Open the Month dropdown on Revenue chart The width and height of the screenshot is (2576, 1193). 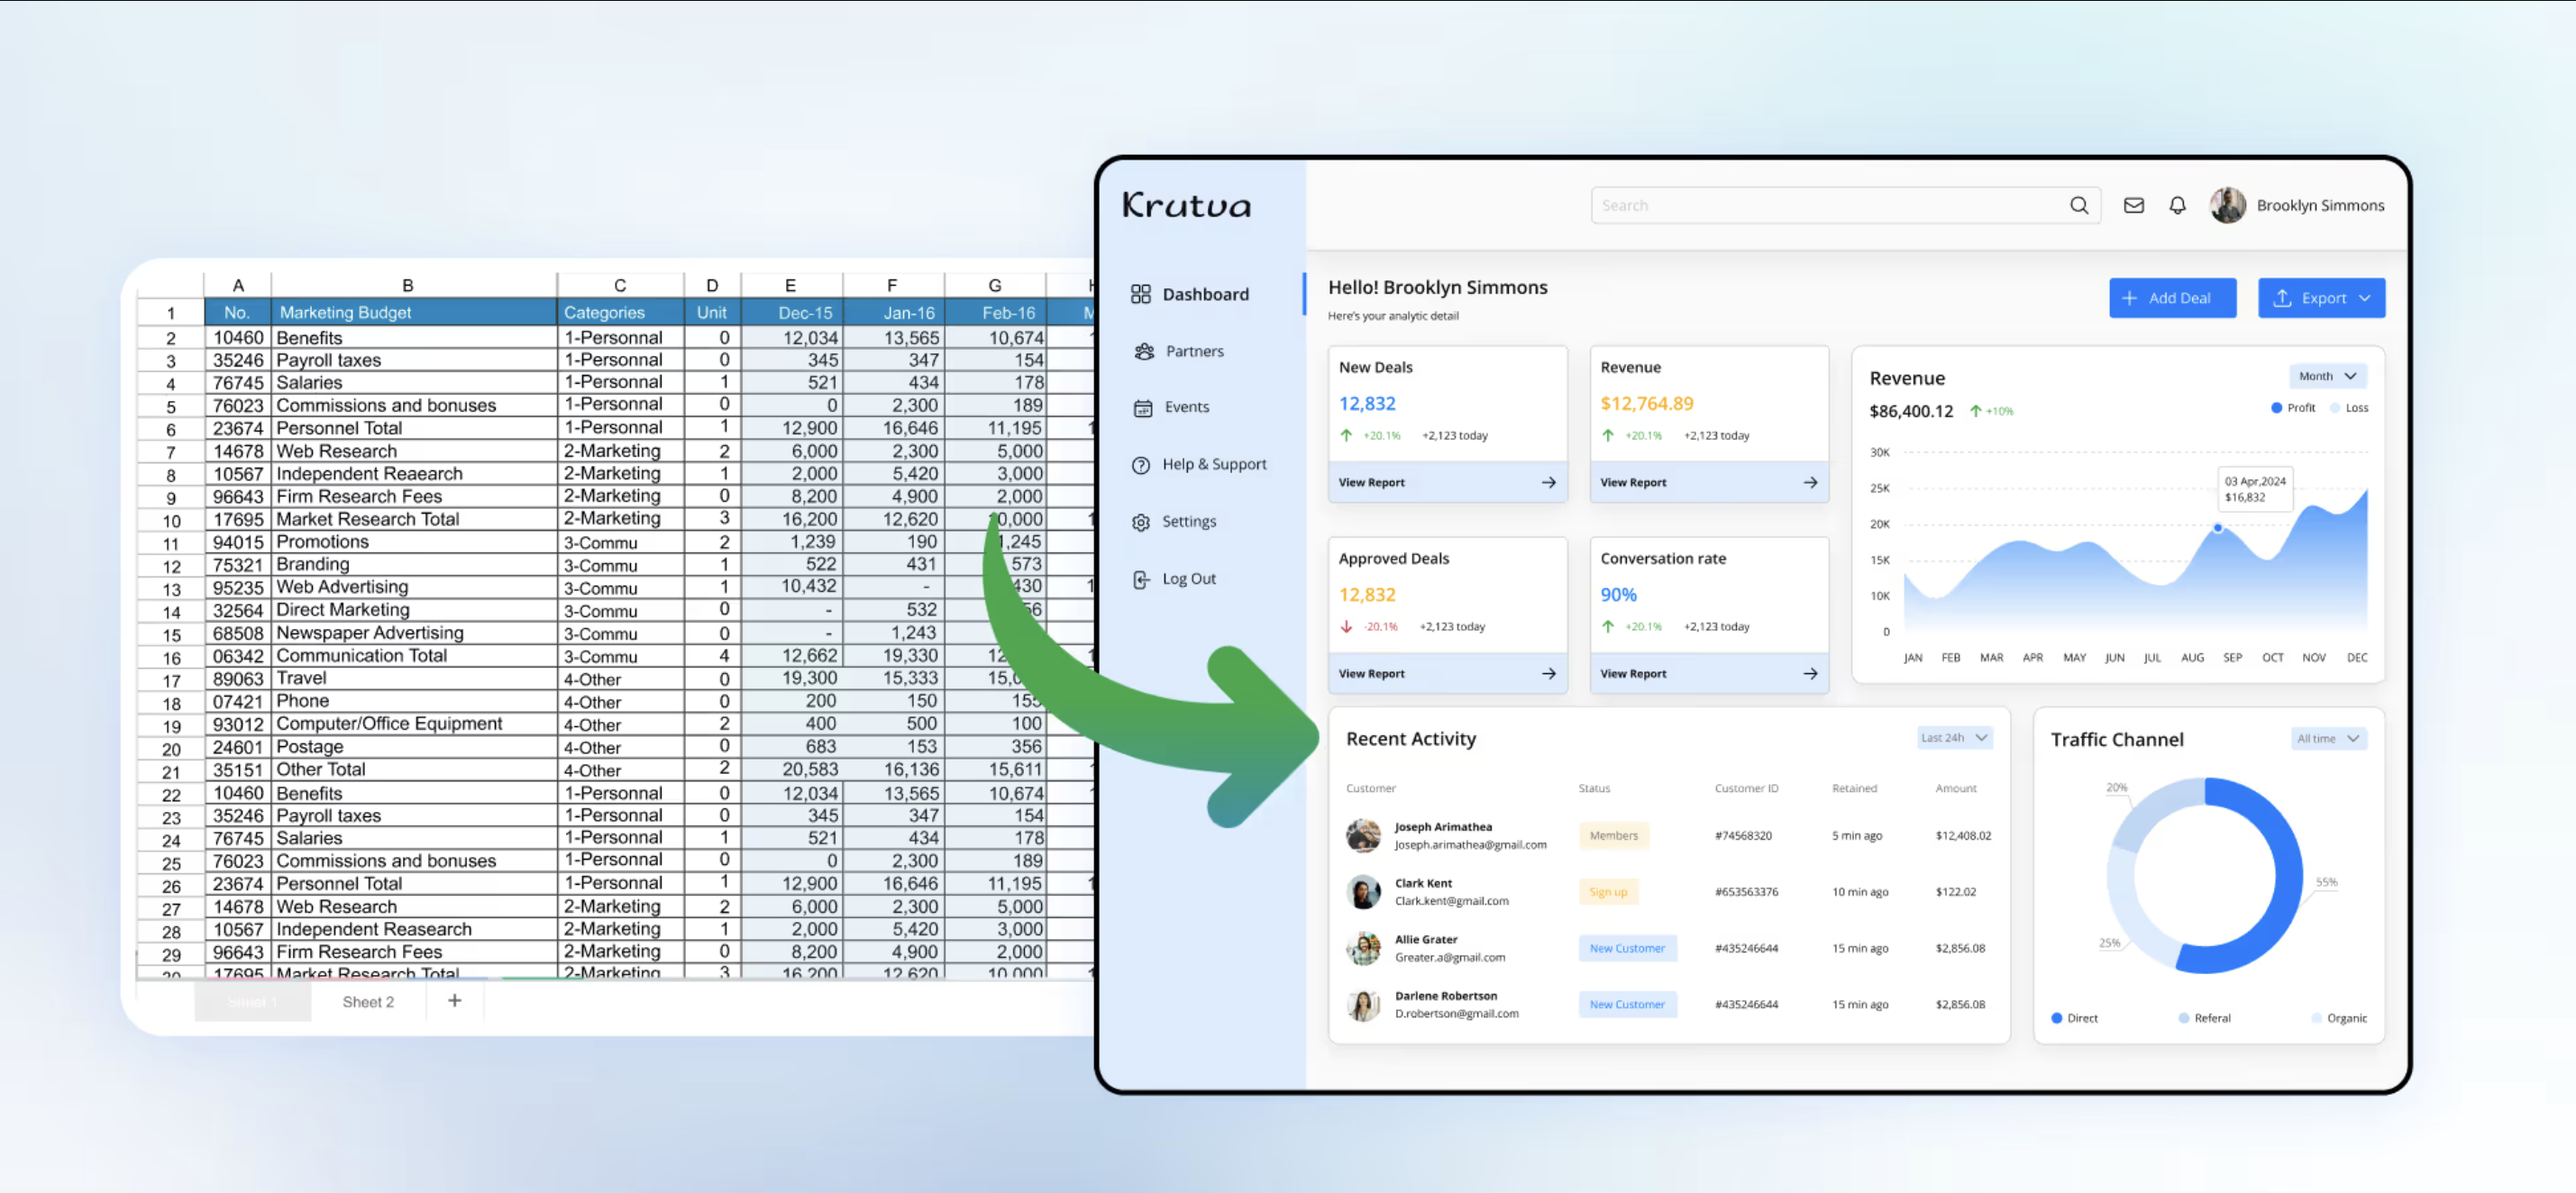point(2327,376)
